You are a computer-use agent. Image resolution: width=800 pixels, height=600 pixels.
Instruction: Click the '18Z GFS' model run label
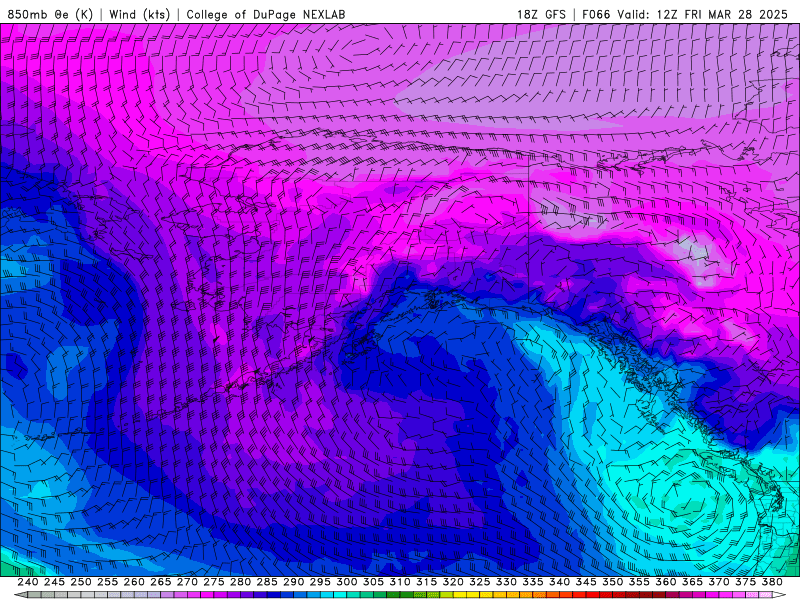coord(541,14)
